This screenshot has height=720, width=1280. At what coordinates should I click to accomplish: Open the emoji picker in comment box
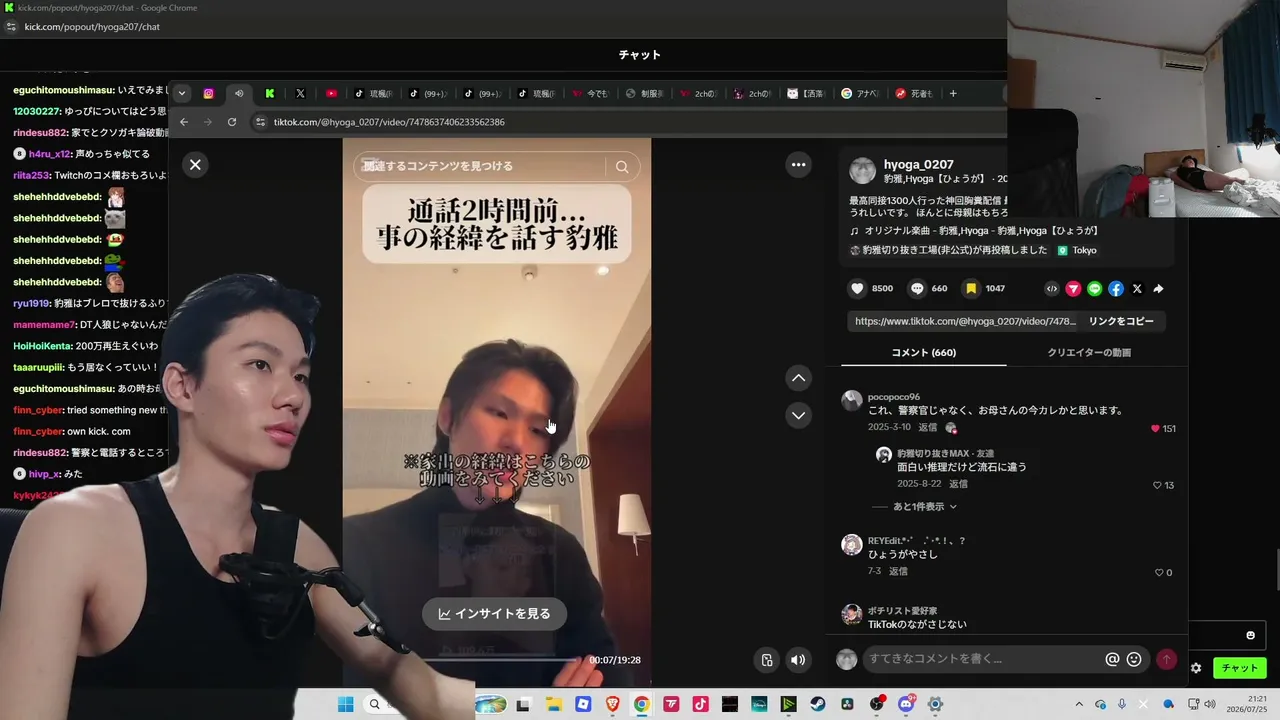[1134, 659]
